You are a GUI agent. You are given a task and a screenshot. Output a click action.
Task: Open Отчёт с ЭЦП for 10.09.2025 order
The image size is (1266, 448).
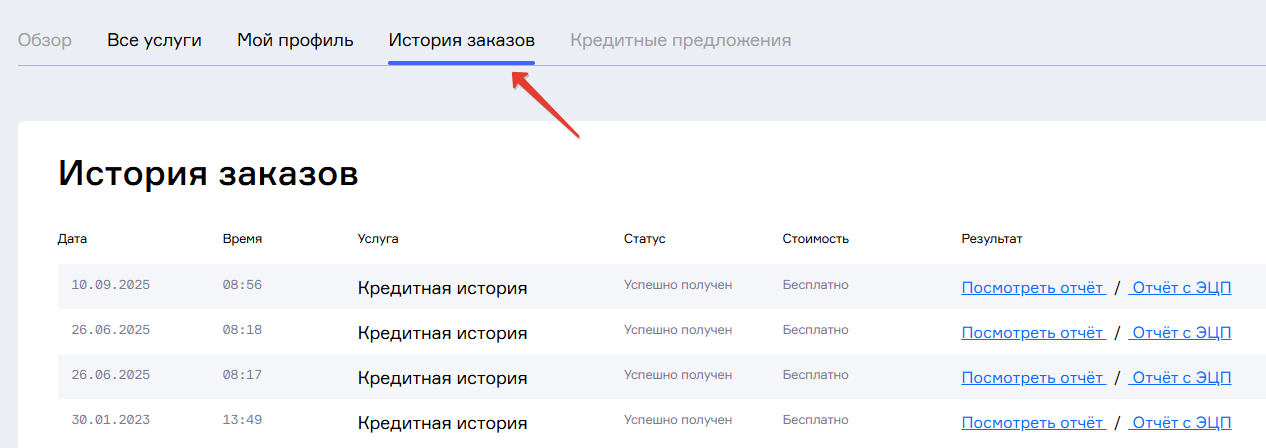point(1180,288)
